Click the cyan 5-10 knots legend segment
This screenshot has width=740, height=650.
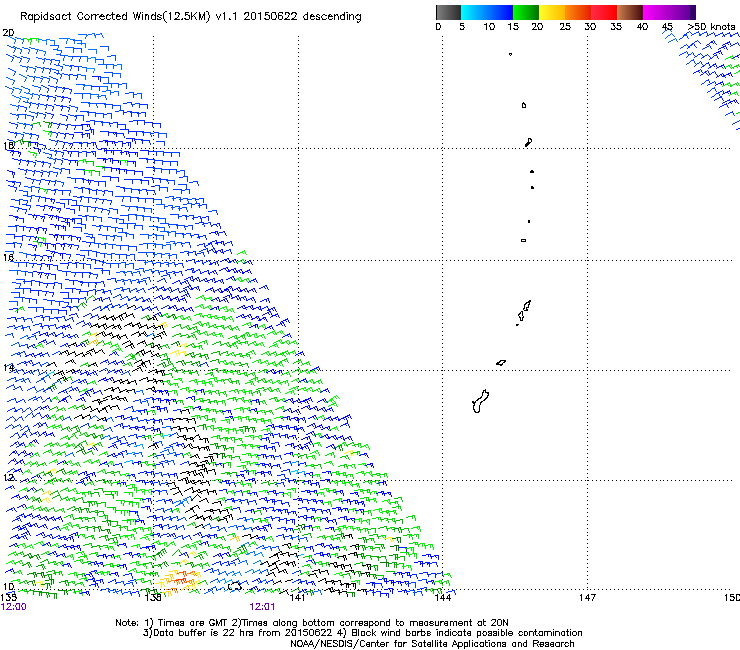coord(474,12)
